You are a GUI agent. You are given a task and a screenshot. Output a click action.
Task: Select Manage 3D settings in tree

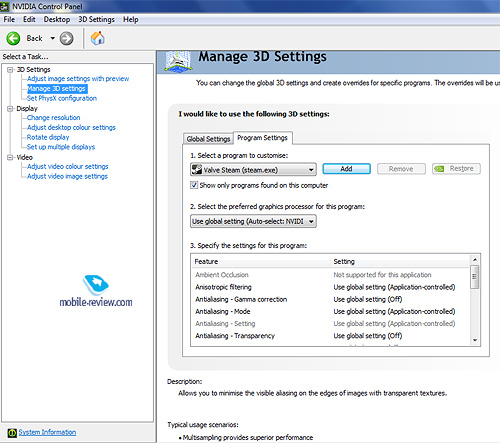coord(57,89)
